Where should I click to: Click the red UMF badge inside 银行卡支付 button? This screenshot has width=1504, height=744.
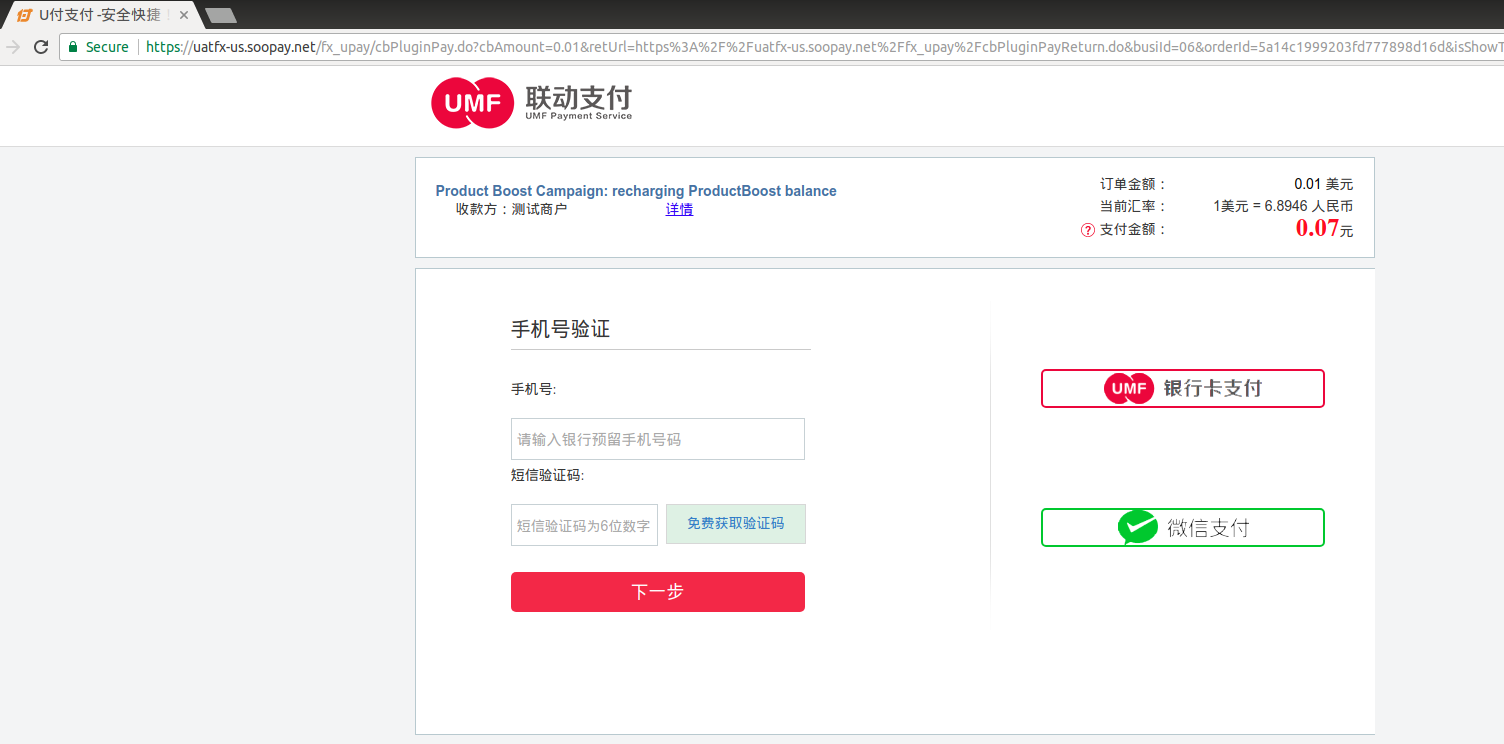click(x=1129, y=388)
